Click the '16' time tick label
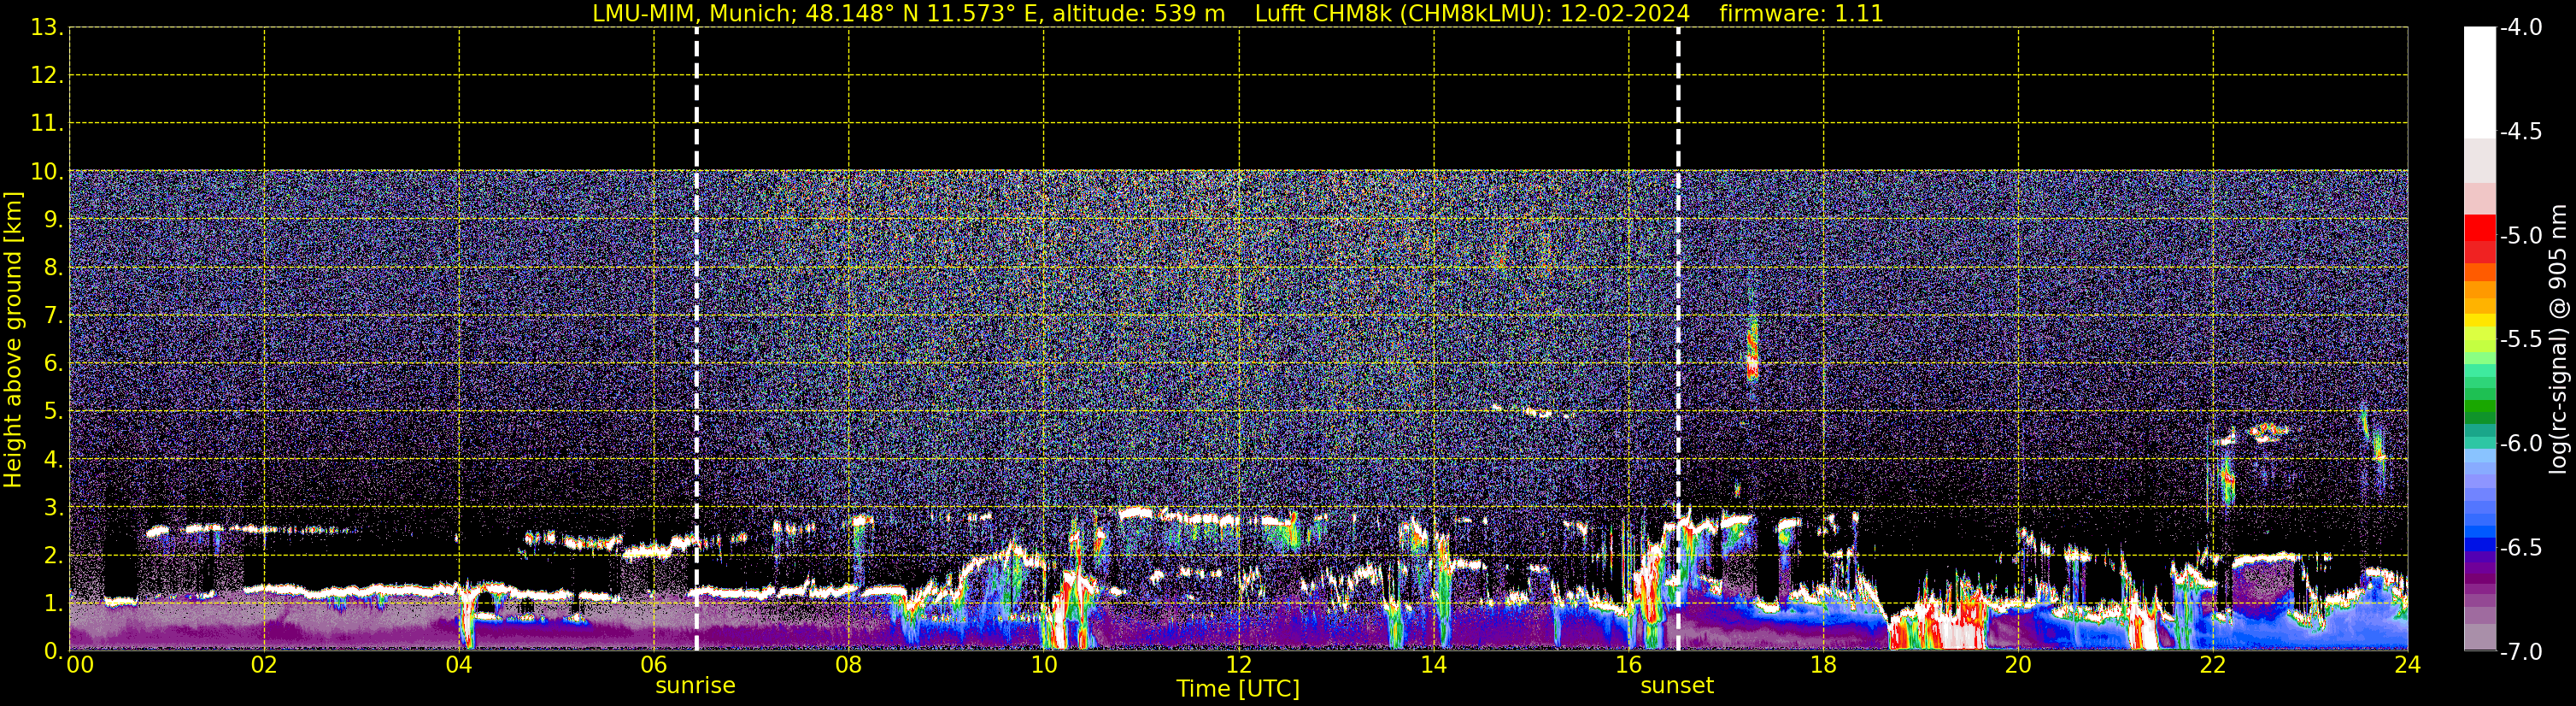 coord(1628,665)
